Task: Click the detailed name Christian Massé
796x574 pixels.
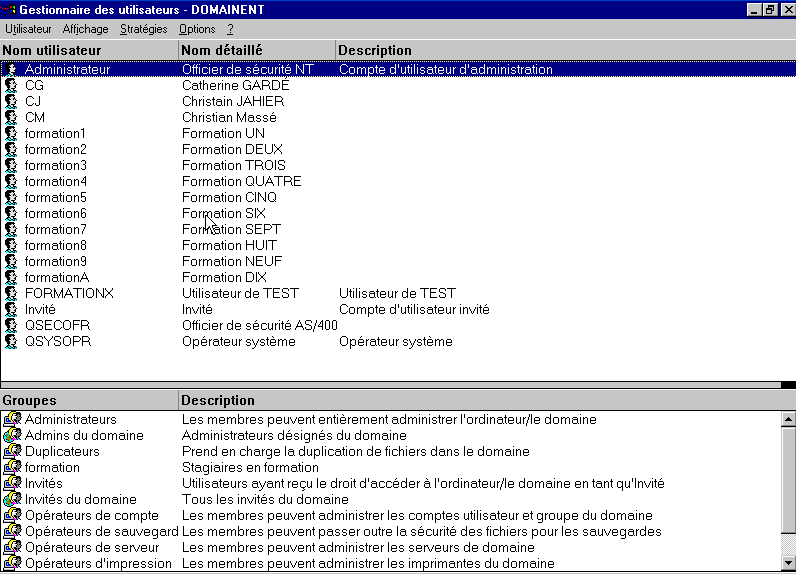Action: (x=229, y=117)
